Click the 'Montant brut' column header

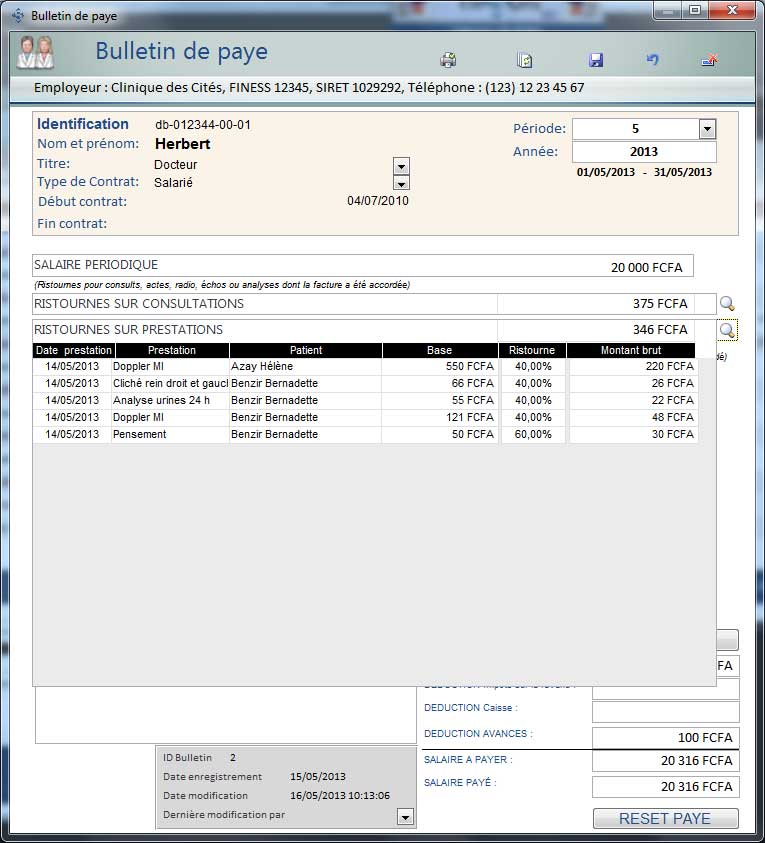tap(631, 351)
